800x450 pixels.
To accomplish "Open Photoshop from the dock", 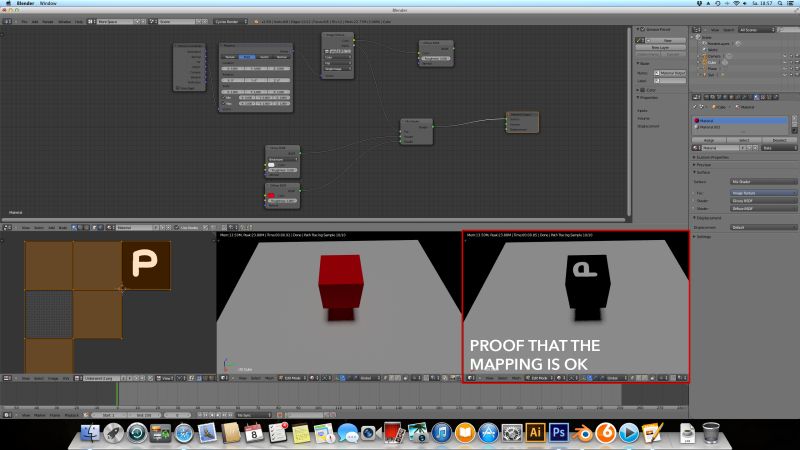I will (558, 433).
